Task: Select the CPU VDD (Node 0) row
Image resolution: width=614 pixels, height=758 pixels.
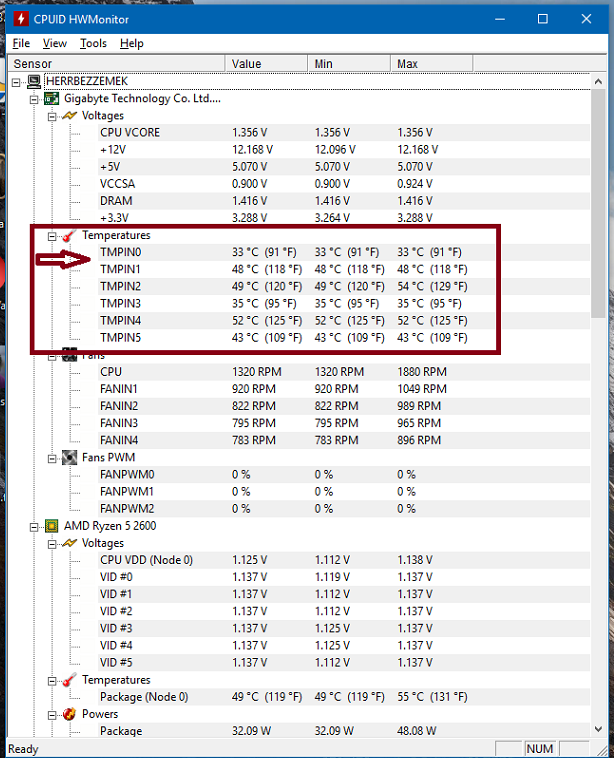Action: pyautogui.click(x=343, y=560)
